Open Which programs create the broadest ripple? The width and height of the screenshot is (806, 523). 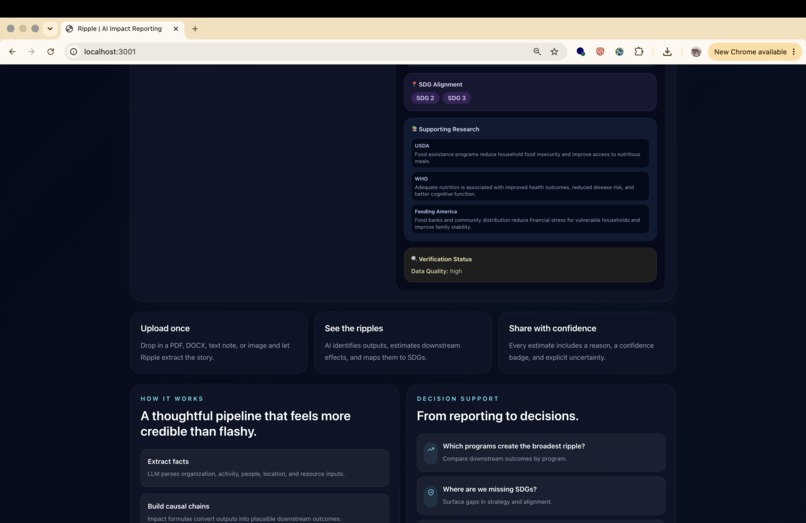(x=541, y=453)
